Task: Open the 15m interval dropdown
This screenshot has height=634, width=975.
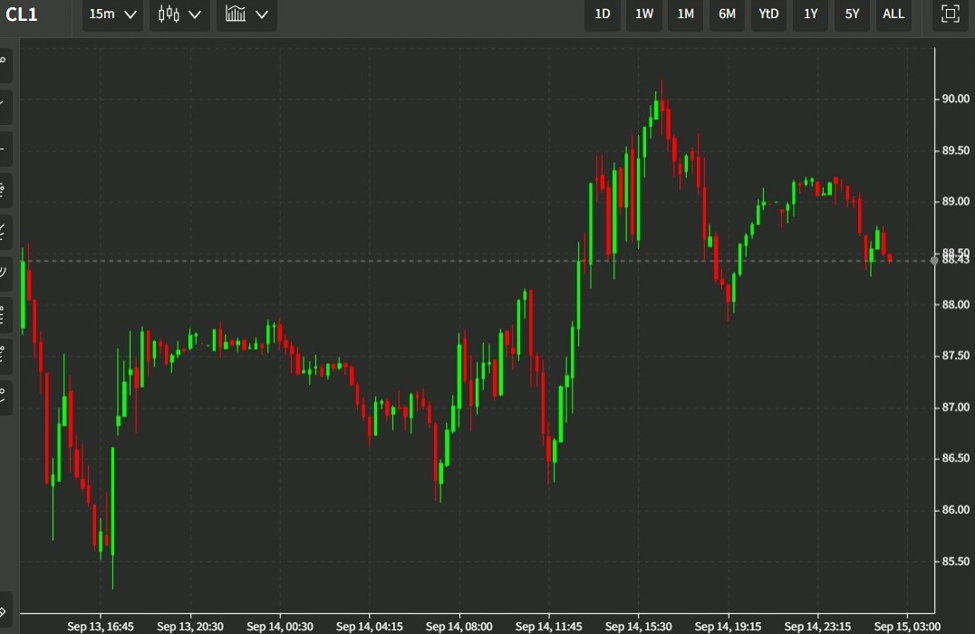Action: (110, 15)
